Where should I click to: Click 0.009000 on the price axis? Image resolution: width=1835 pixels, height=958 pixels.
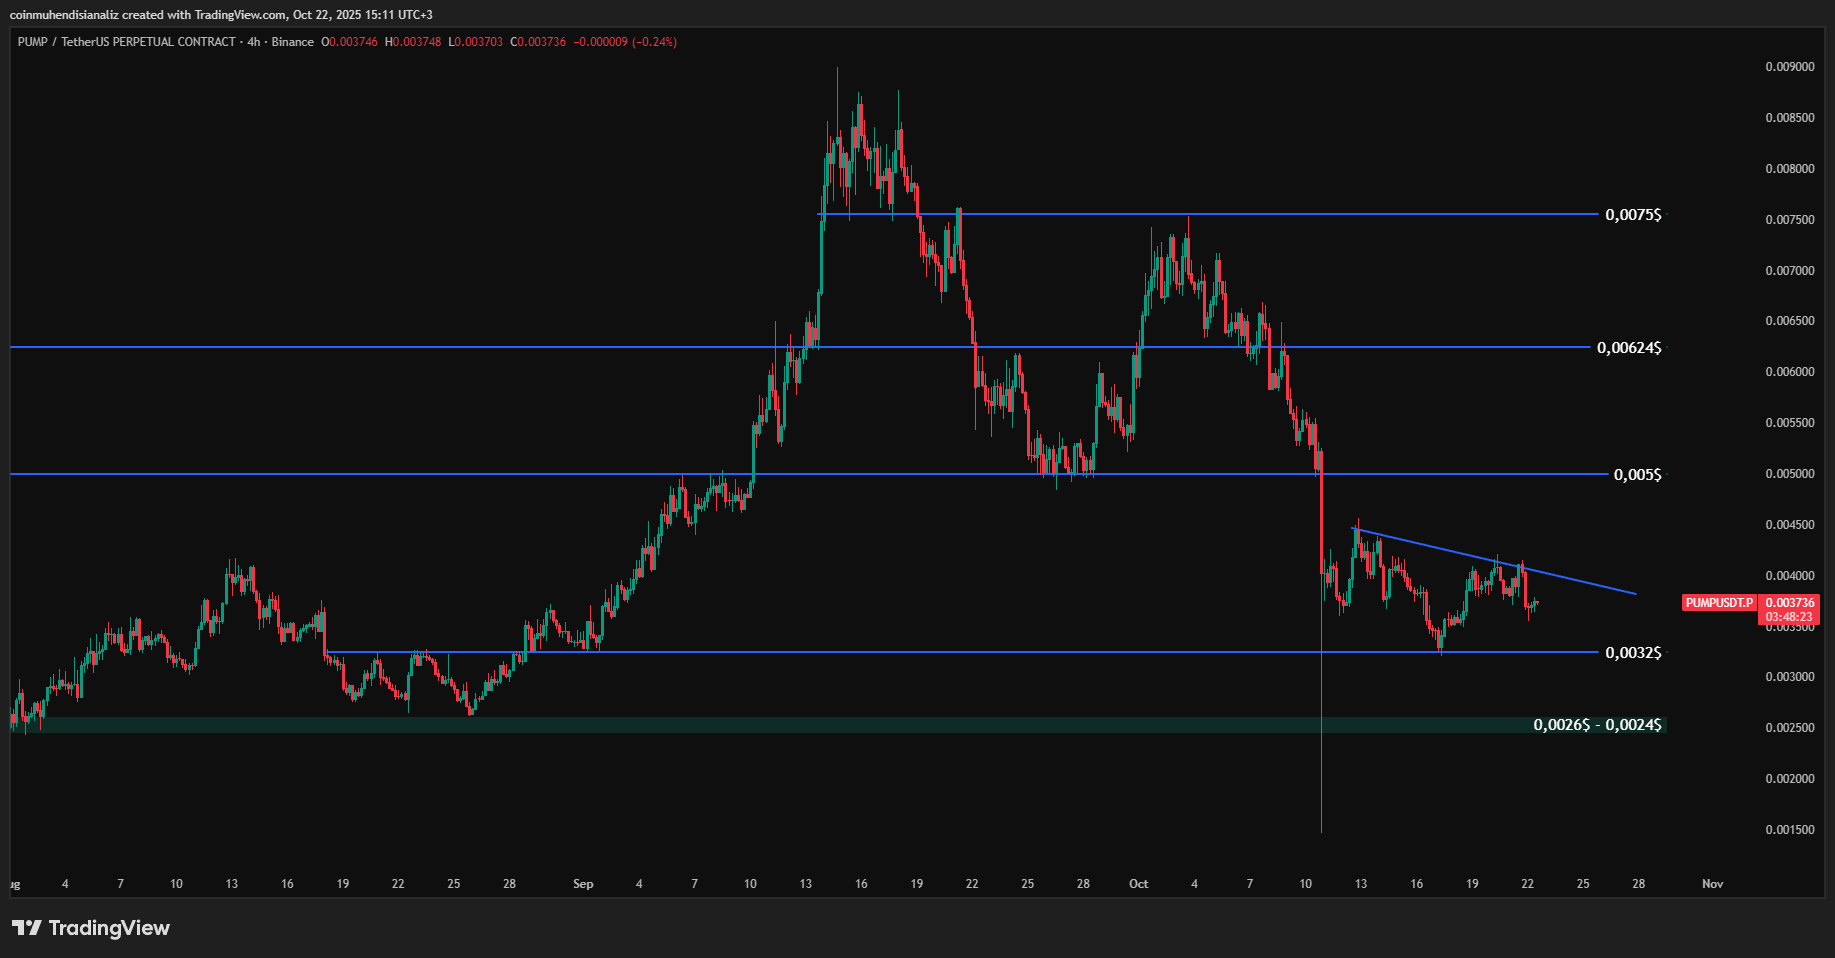coord(1789,67)
